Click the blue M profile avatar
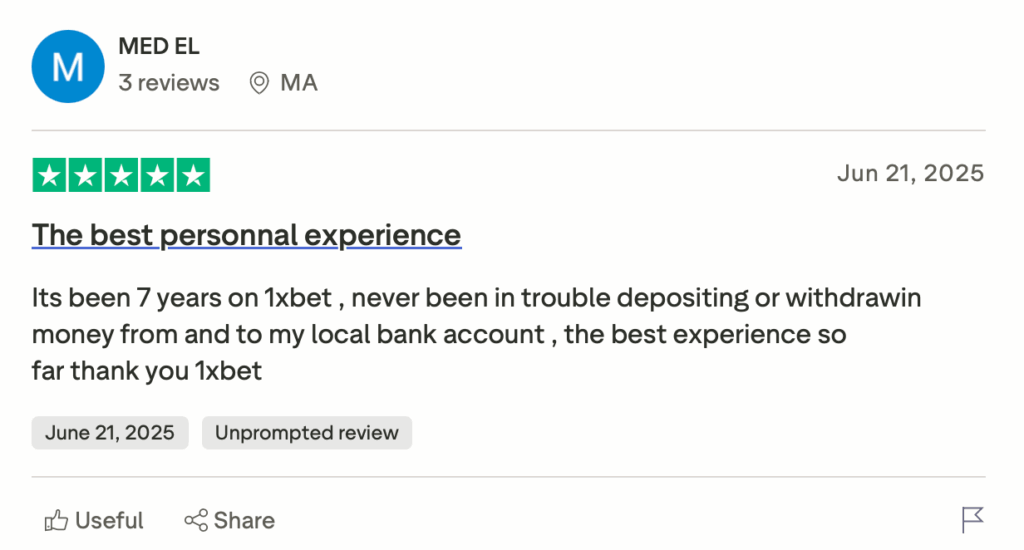1024x550 pixels. 68,66
